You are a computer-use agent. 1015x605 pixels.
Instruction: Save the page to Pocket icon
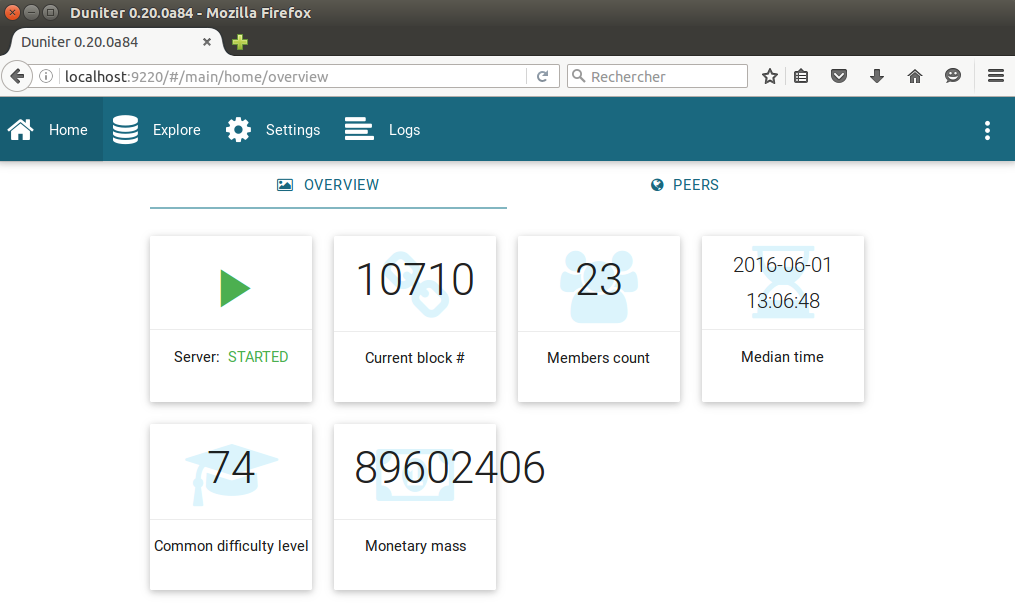839,76
